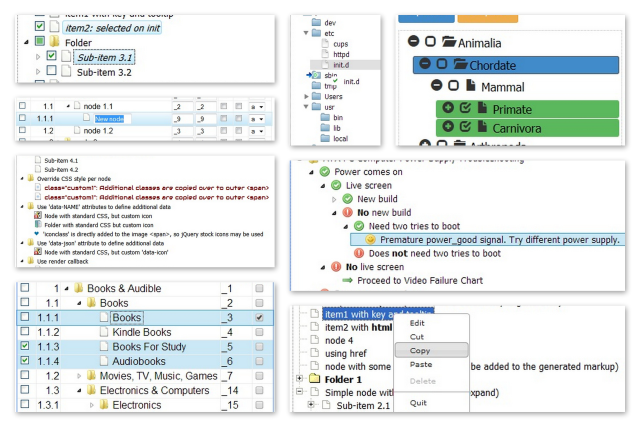640x427 pixels.
Task: Click the first _2 input in node 1.1 row
Action: coord(182,107)
